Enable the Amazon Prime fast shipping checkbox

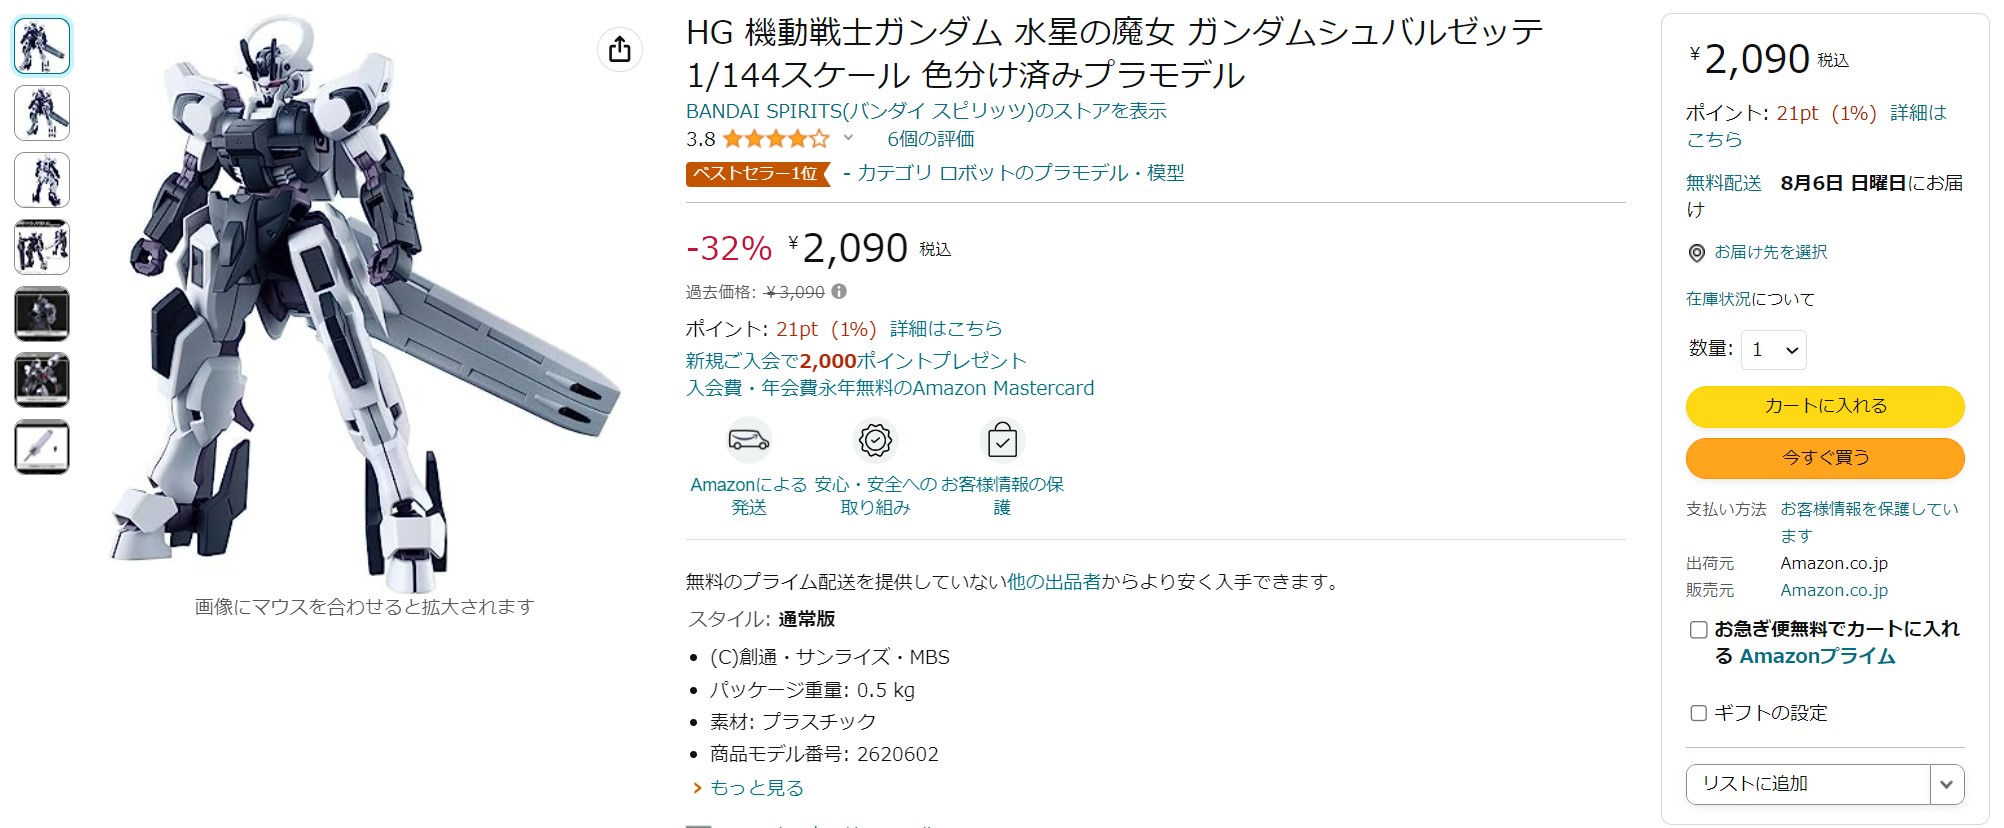1698,630
